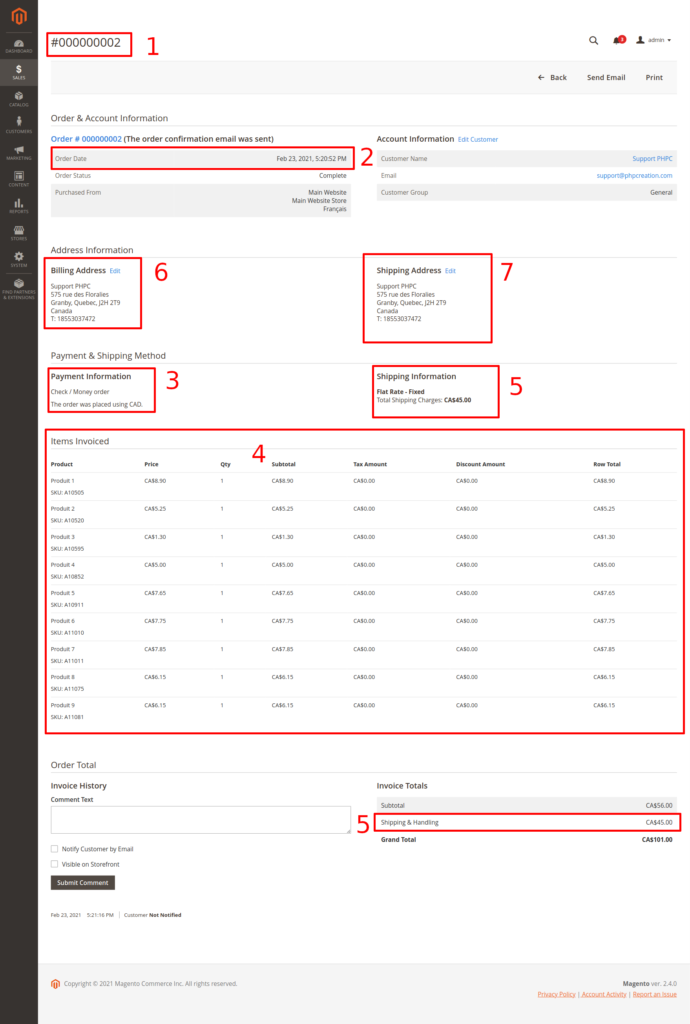Check the Visible on Storefront box
690x1024 pixels.
click(x=54, y=864)
